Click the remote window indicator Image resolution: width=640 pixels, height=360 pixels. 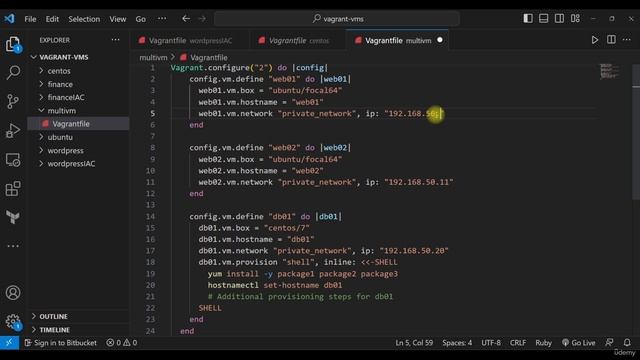(x=9, y=343)
